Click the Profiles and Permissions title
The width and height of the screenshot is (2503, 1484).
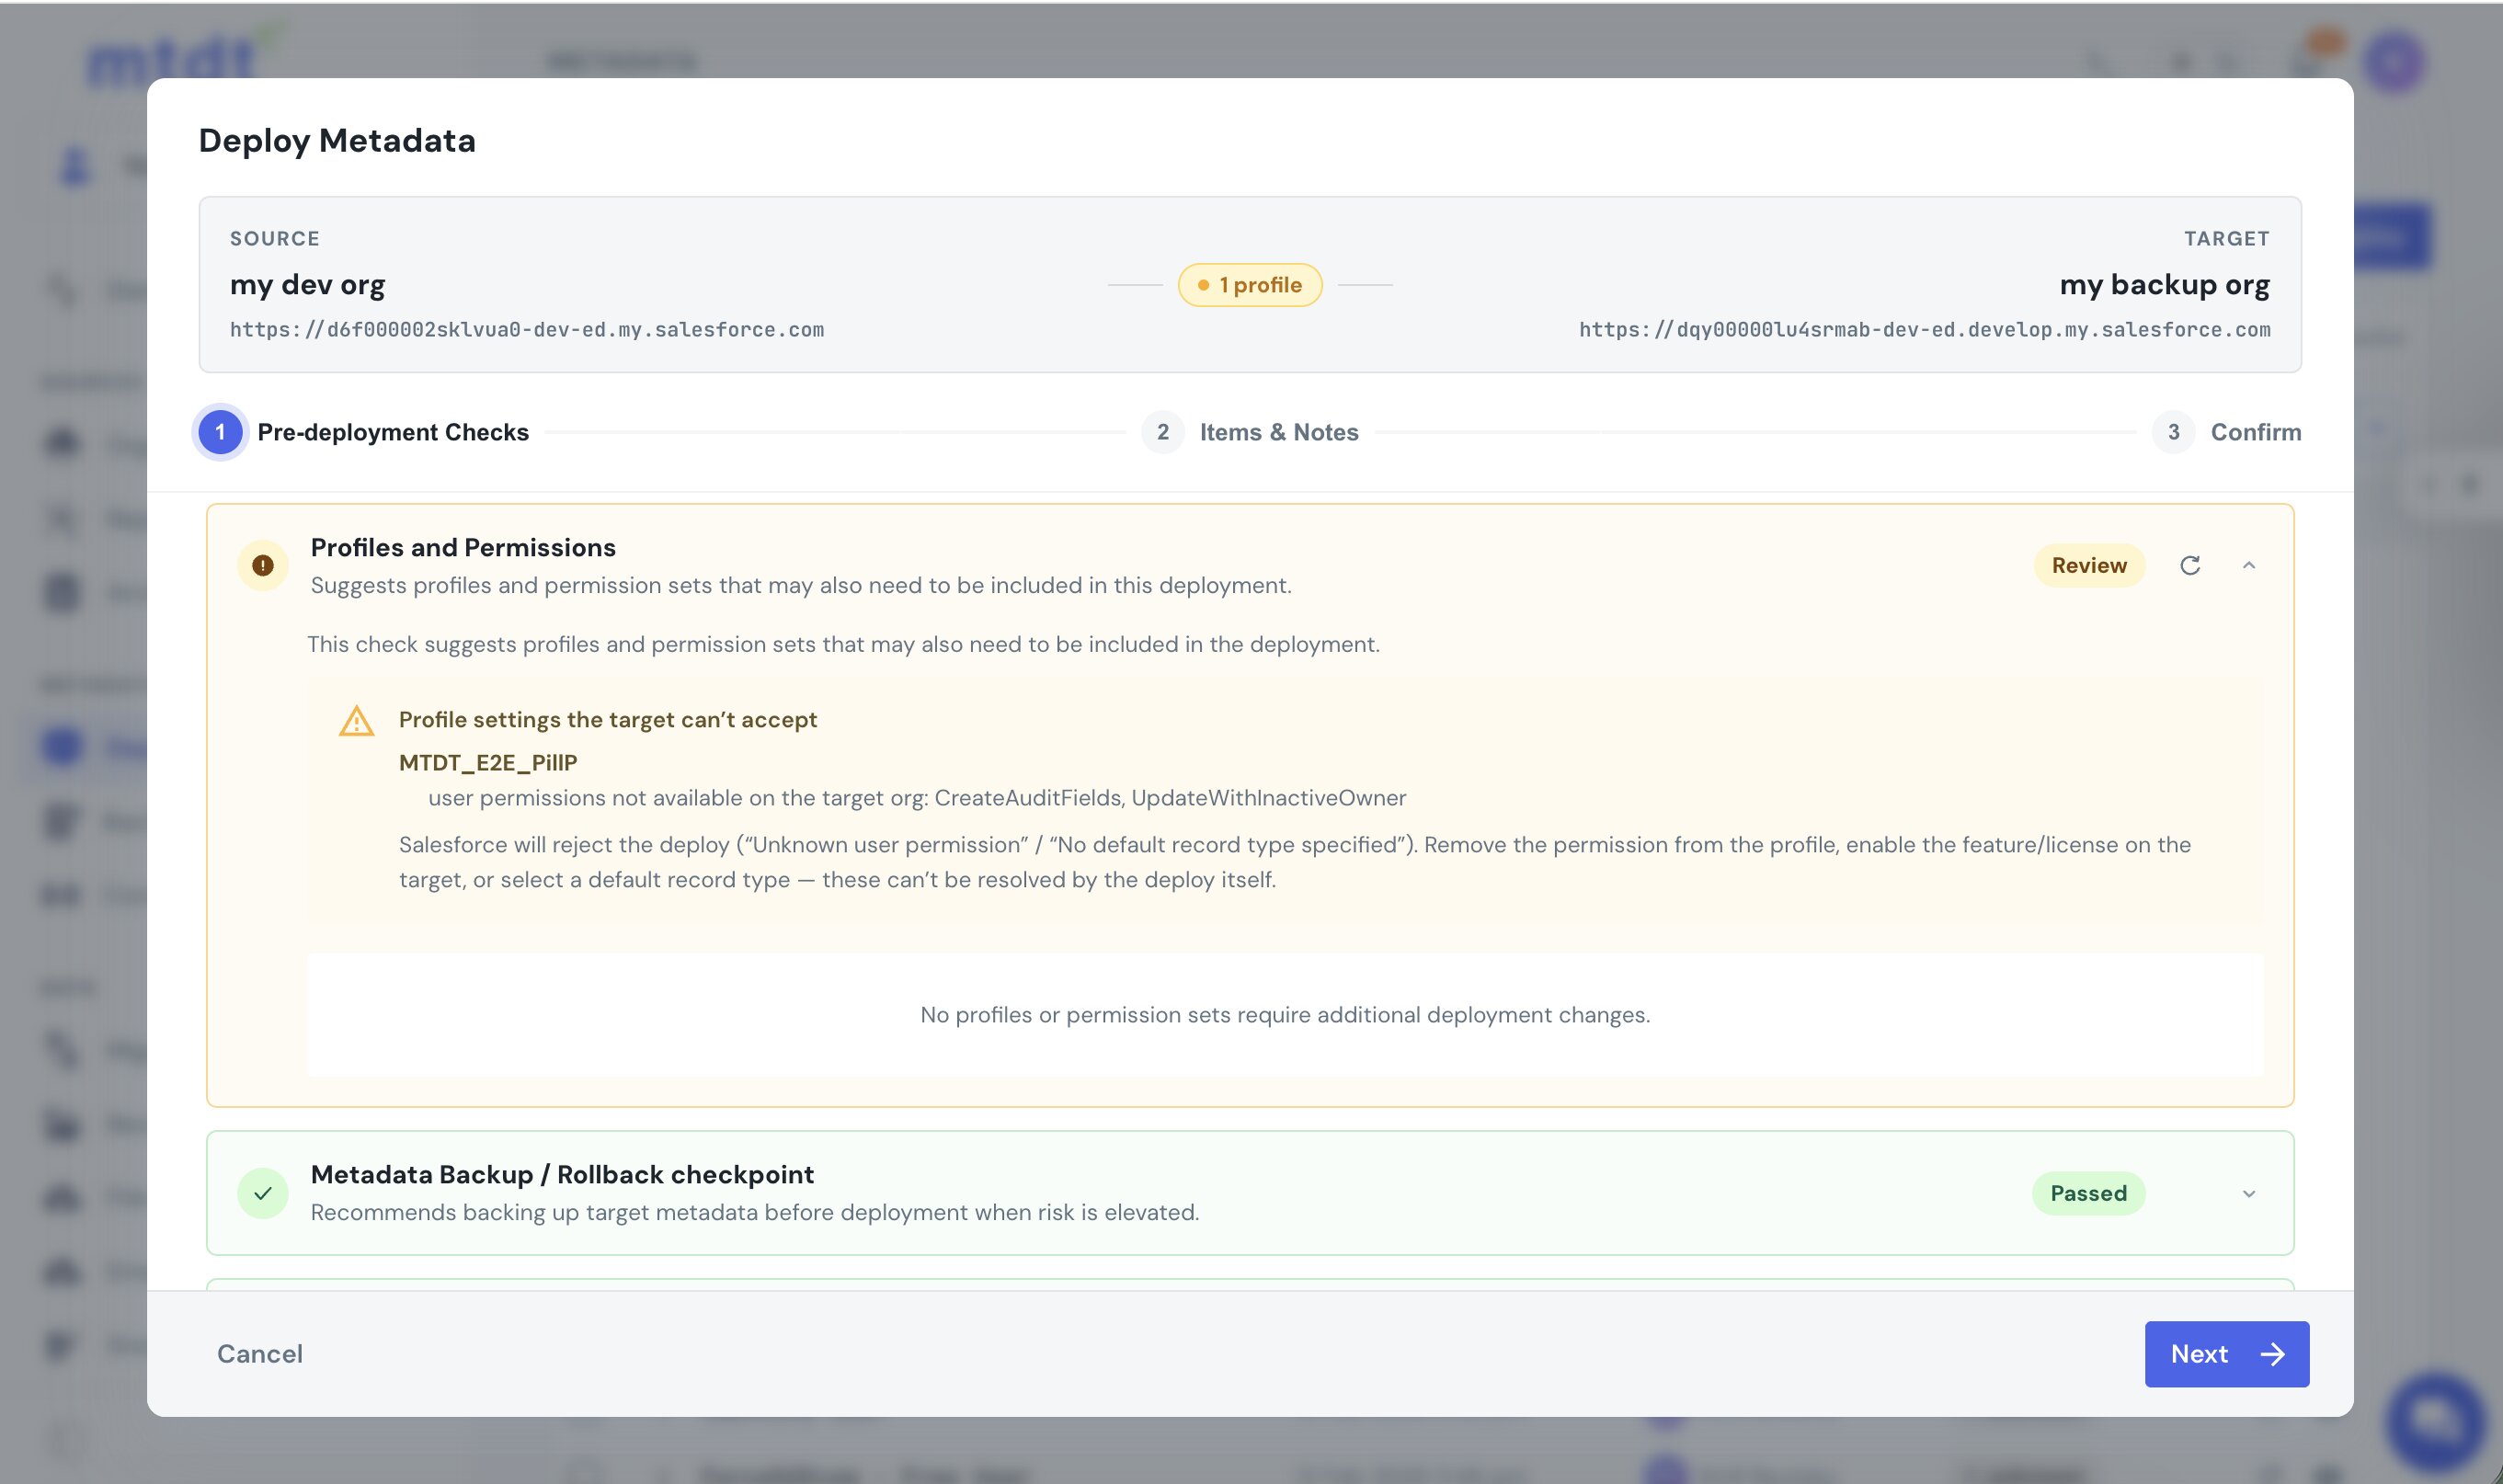tap(463, 547)
